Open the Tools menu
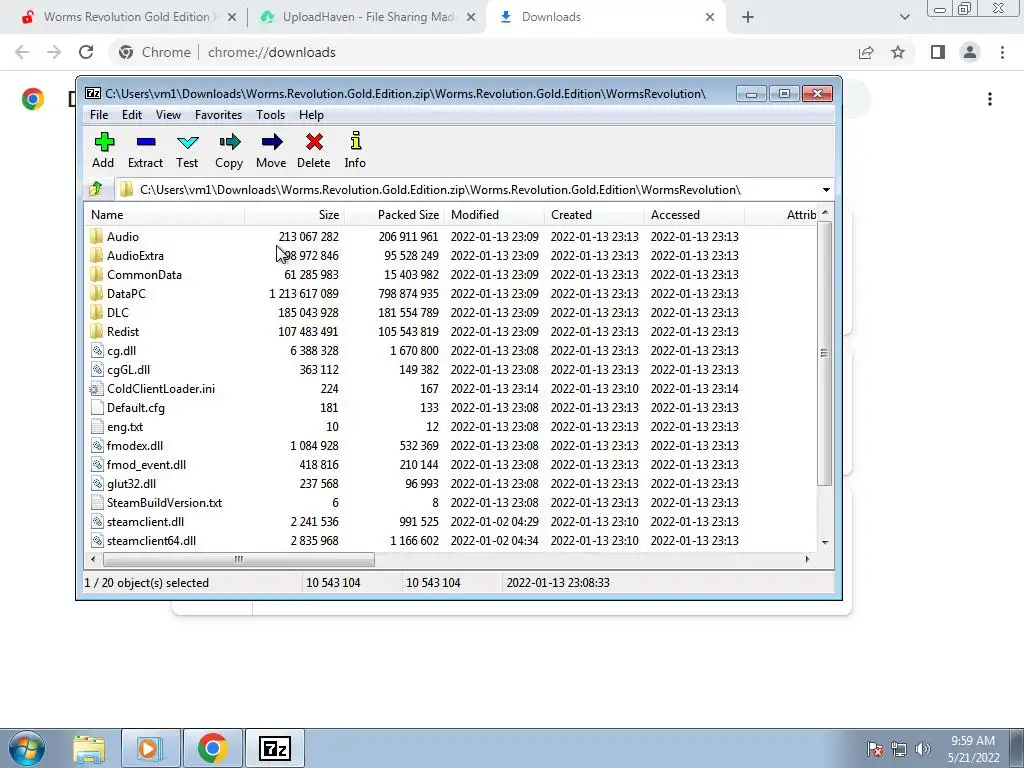 [x=270, y=115]
